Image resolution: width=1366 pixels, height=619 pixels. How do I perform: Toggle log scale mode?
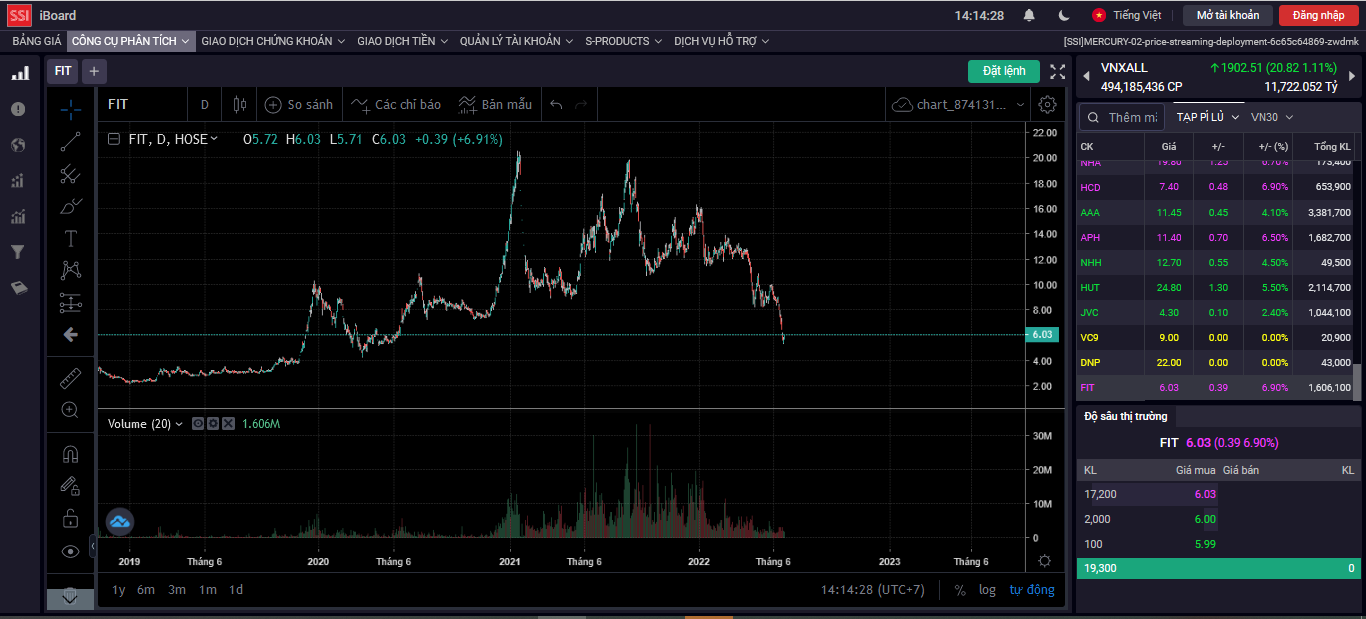987,590
